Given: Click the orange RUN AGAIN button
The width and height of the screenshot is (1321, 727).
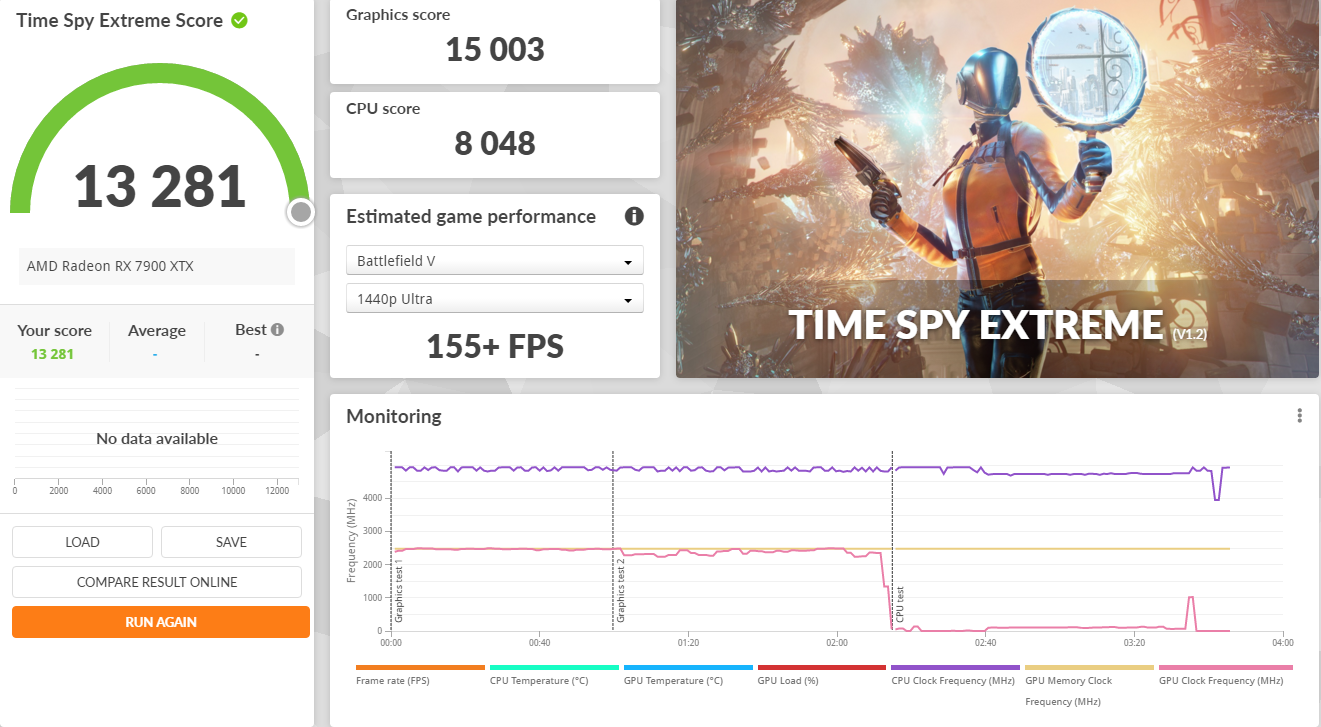Looking at the screenshot, I should tap(161, 622).
